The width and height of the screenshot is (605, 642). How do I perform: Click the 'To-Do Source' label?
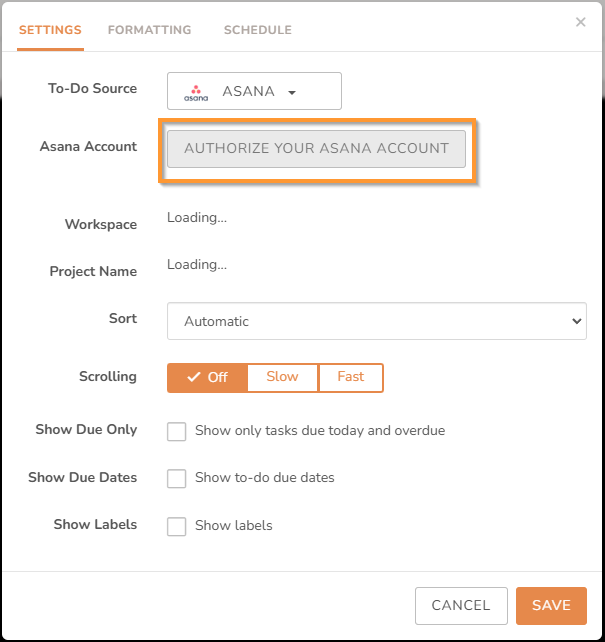coord(93,88)
